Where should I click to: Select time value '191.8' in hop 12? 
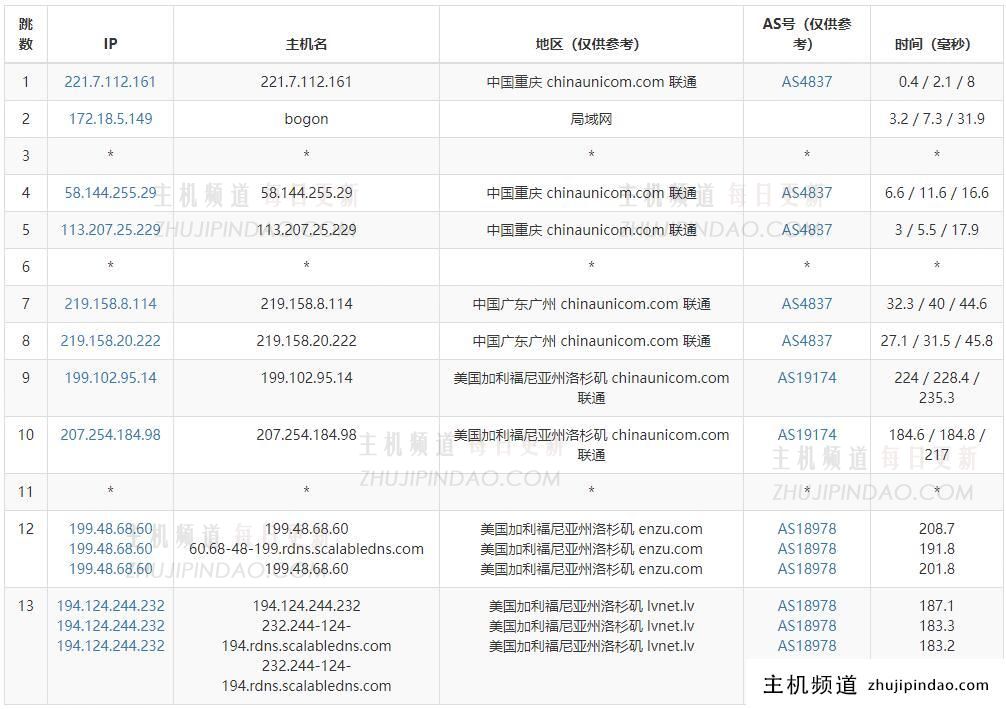pyautogui.click(x=936, y=549)
